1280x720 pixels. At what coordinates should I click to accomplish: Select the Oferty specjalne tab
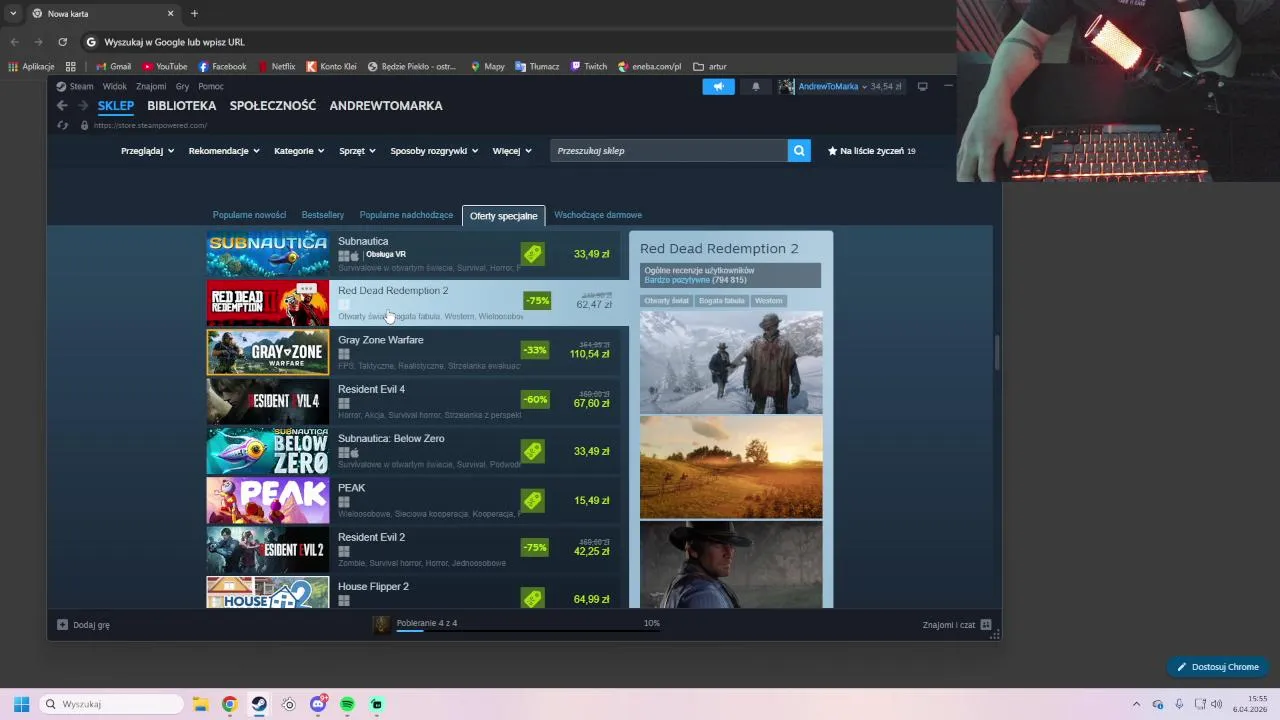(x=503, y=216)
